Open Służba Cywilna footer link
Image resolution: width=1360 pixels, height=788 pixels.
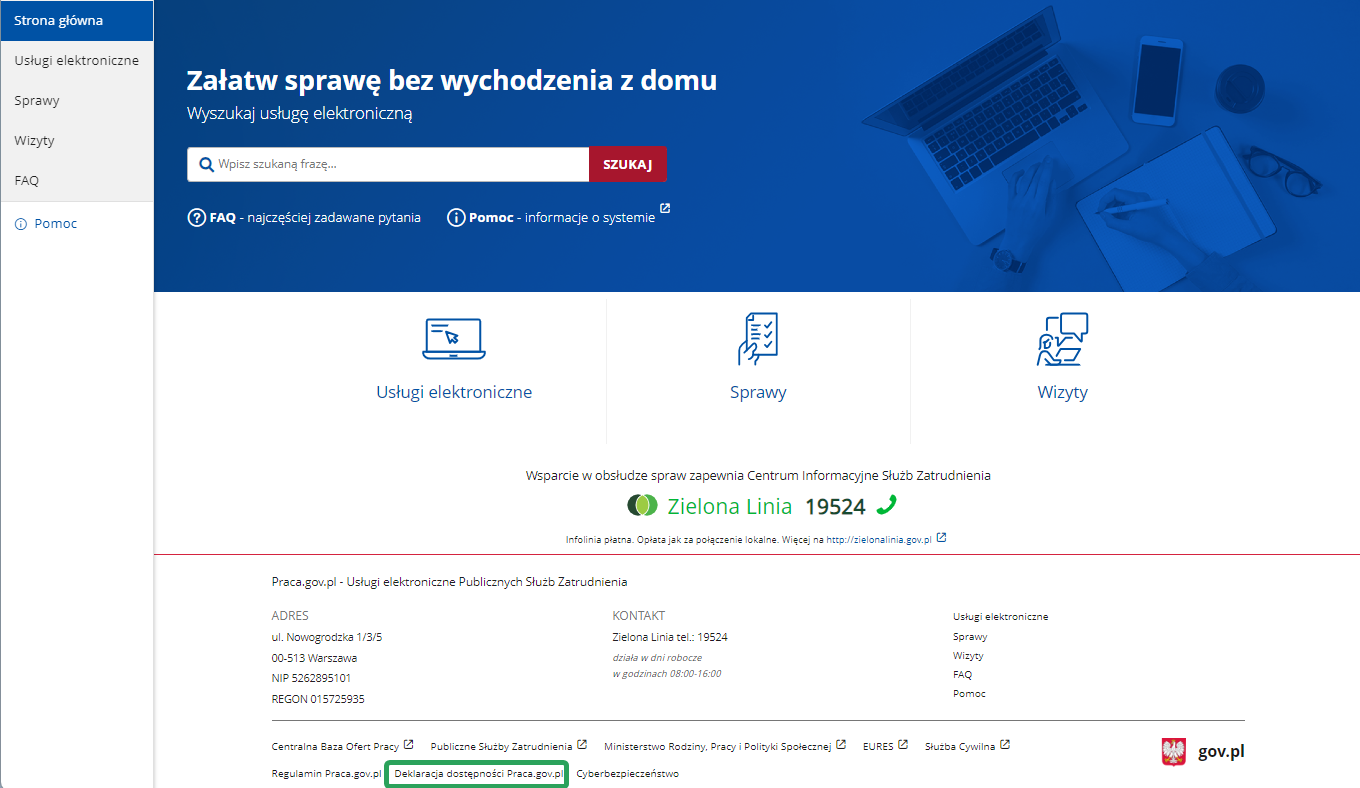point(960,747)
